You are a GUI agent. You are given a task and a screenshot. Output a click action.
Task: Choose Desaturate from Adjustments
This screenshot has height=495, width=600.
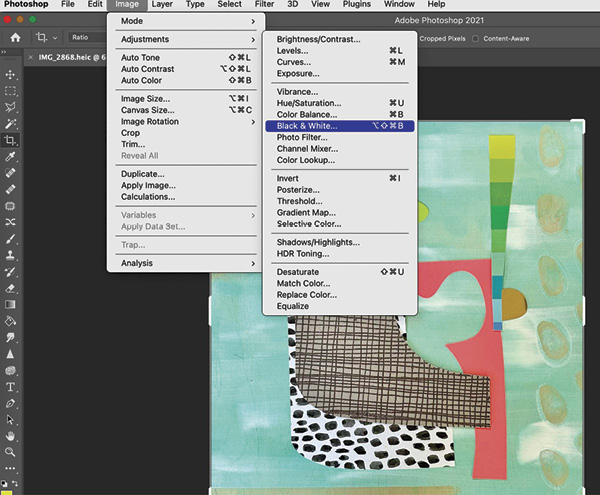coord(340,272)
